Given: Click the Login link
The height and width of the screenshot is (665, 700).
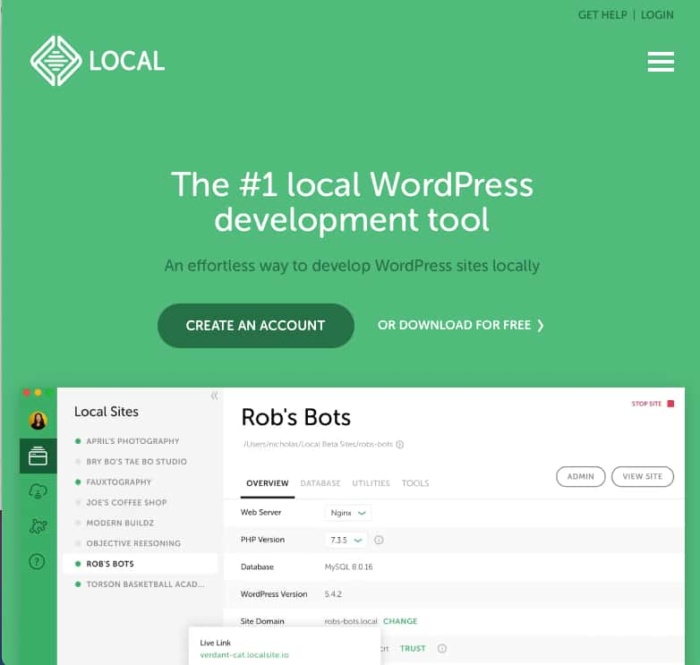Looking at the screenshot, I should pos(657,15).
